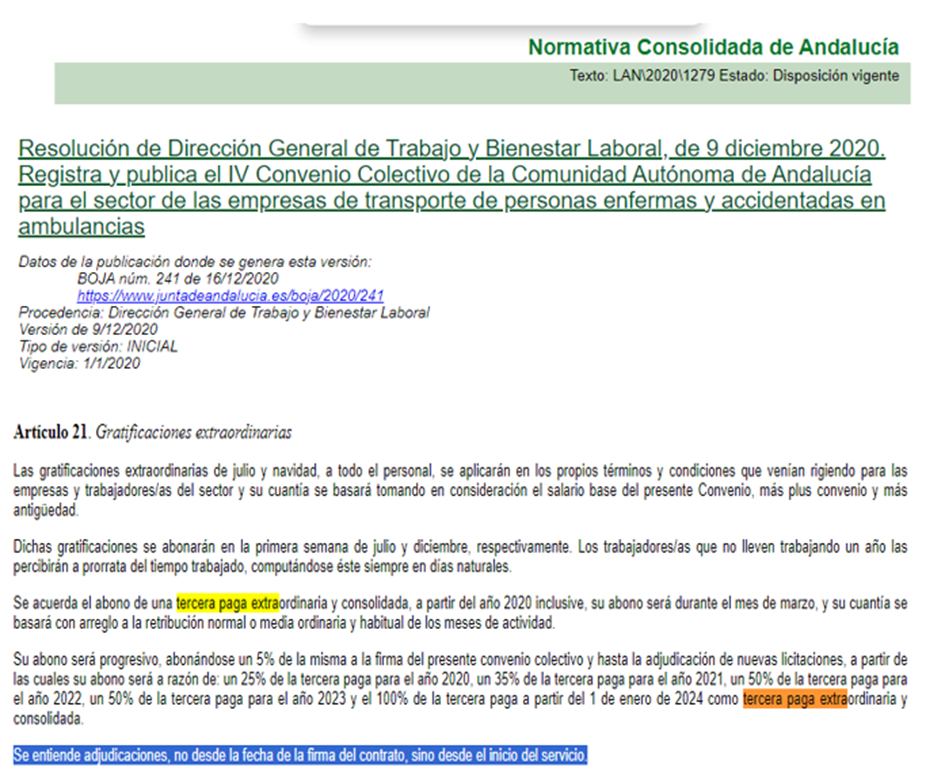This screenshot has width=945, height=779.
Task: Click the word 'ambulancias' in the title link
Action: 81,227
